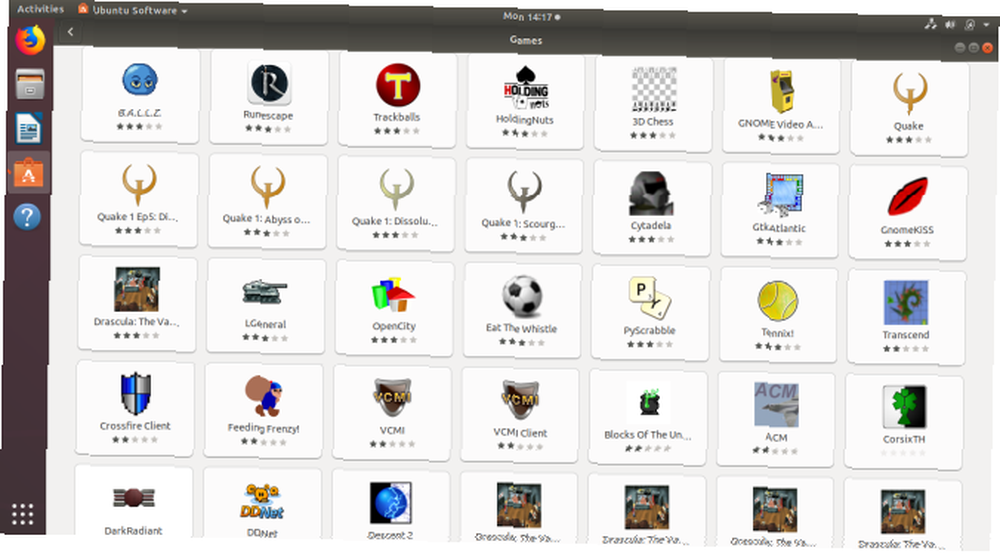Open the Transcend game icon
This screenshot has height=554, width=1000.
[906, 303]
